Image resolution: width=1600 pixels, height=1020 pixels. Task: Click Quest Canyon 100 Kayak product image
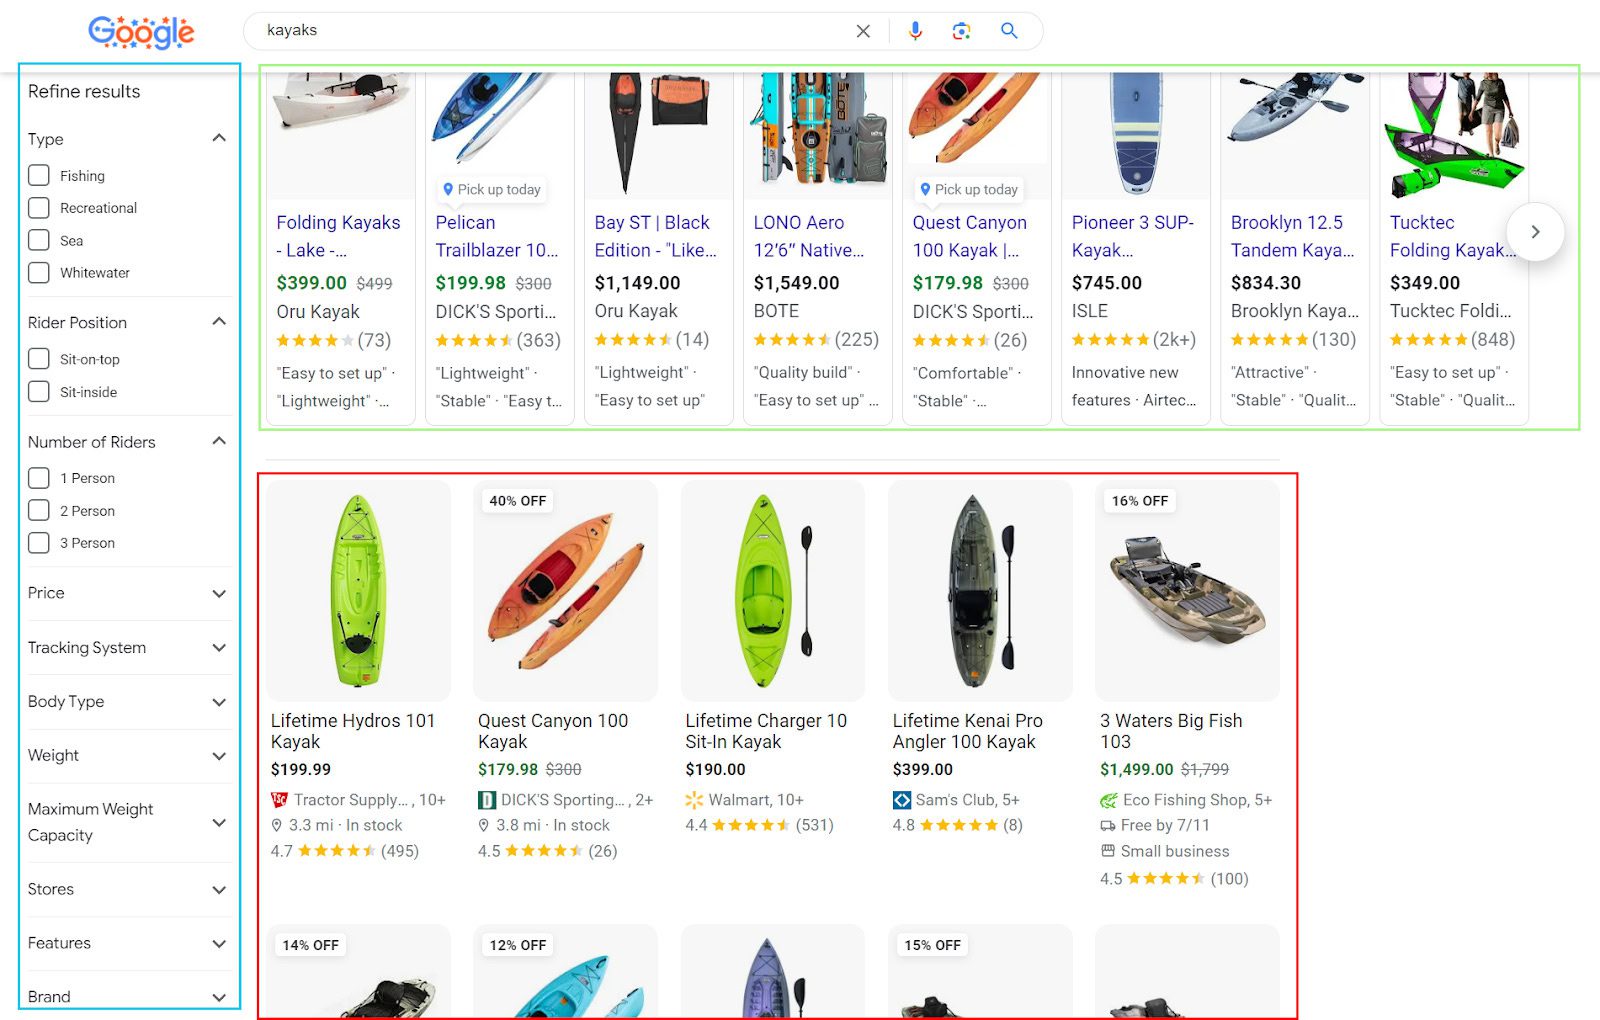(x=565, y=590)
